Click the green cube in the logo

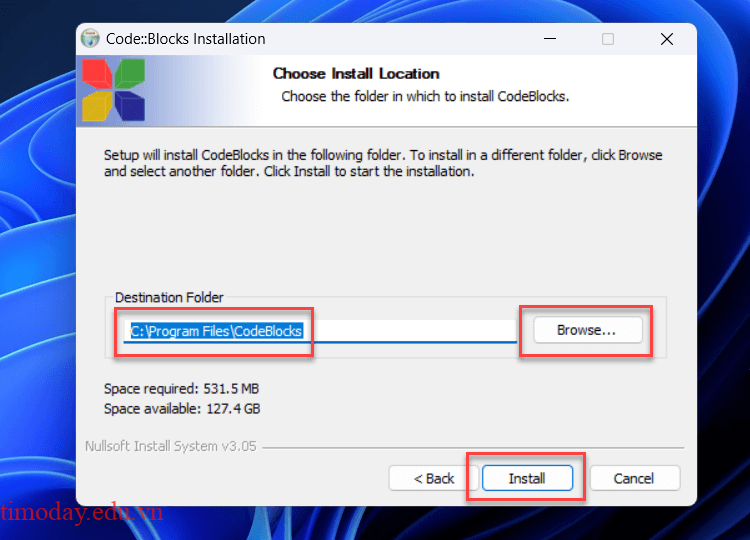(130, 73)
